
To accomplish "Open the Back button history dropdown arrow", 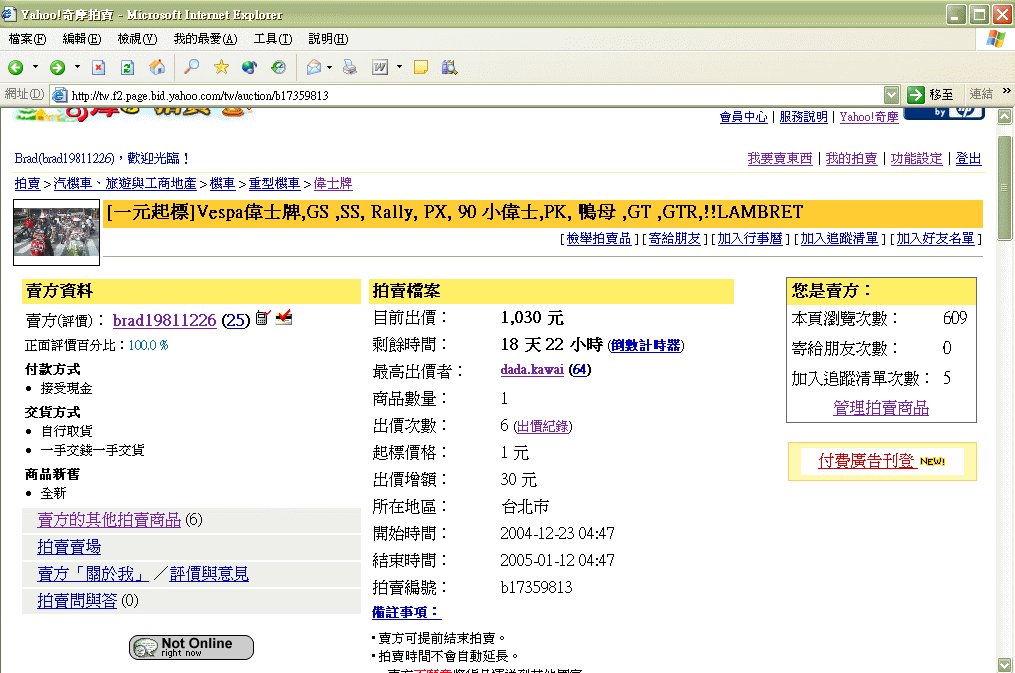I will tap(35, 67).
